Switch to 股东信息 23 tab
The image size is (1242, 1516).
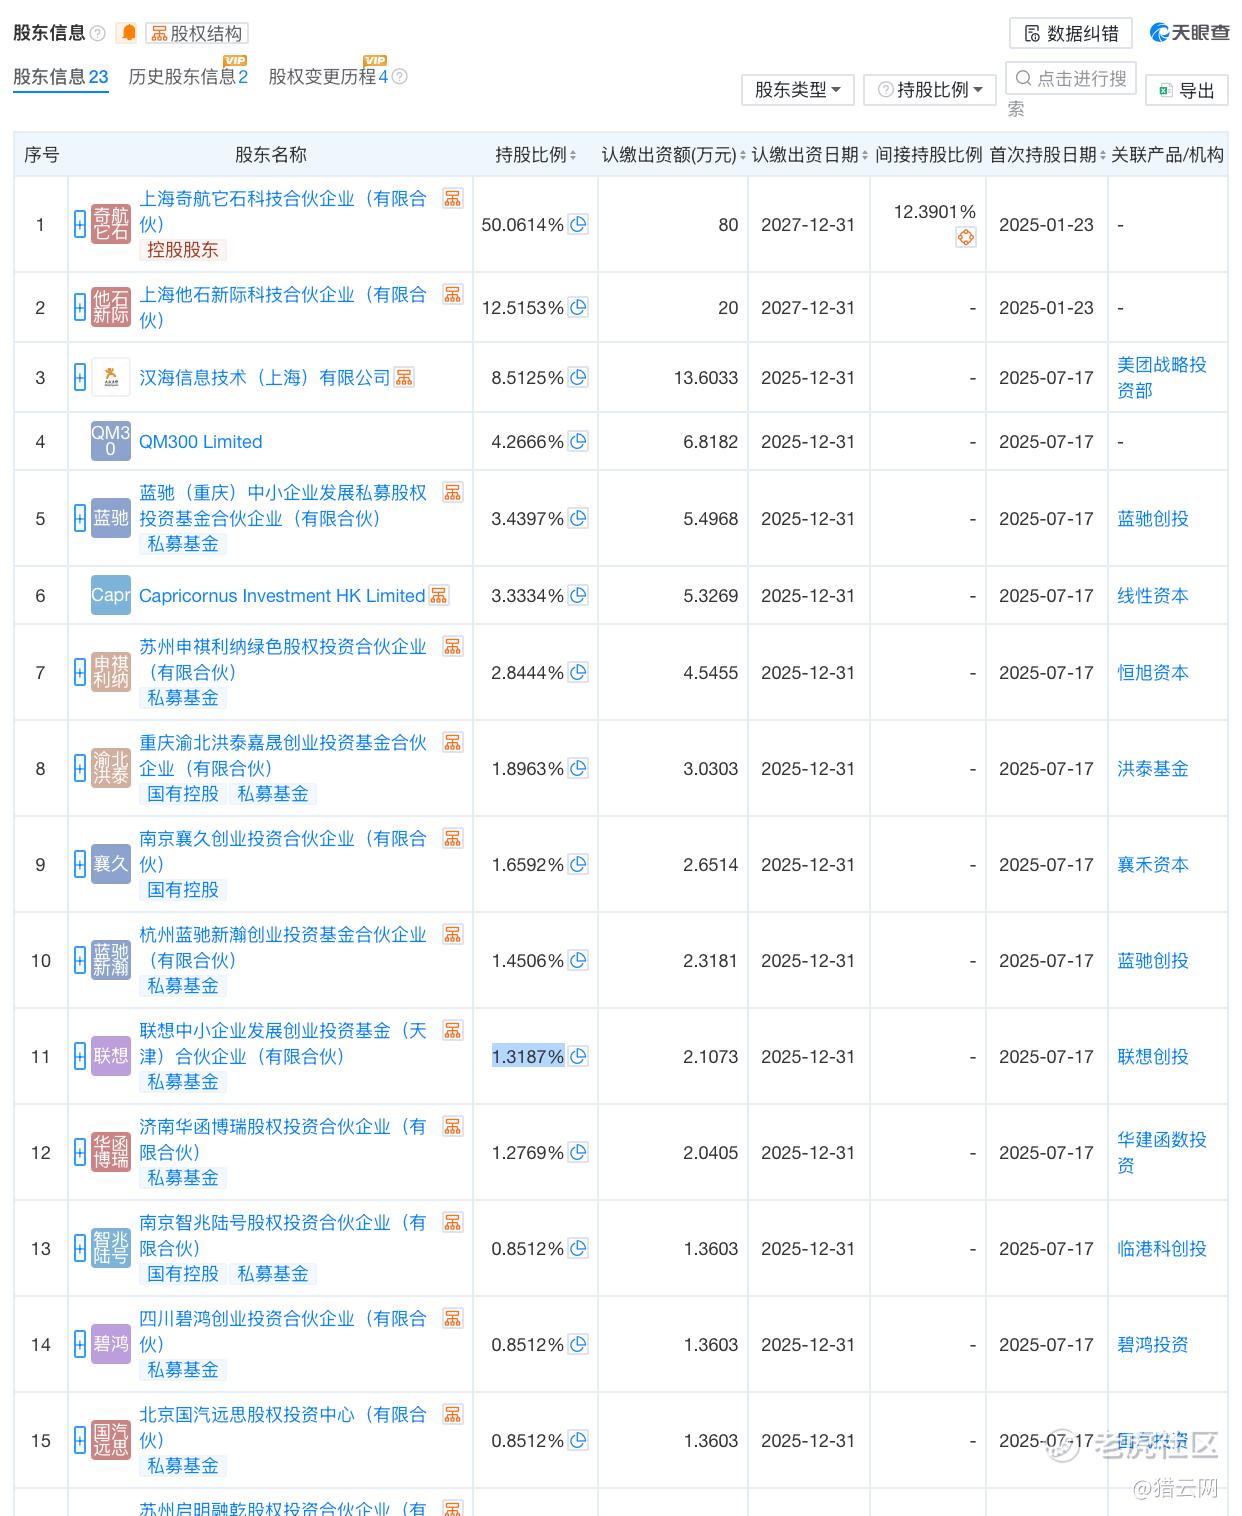pos(60,77)
